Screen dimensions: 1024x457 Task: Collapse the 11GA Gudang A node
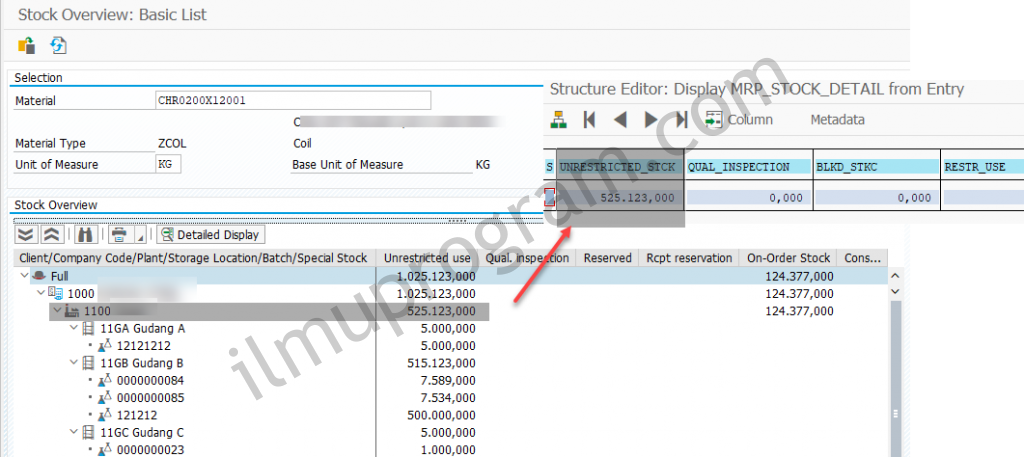pyautogui.click(x=72, y=329)
